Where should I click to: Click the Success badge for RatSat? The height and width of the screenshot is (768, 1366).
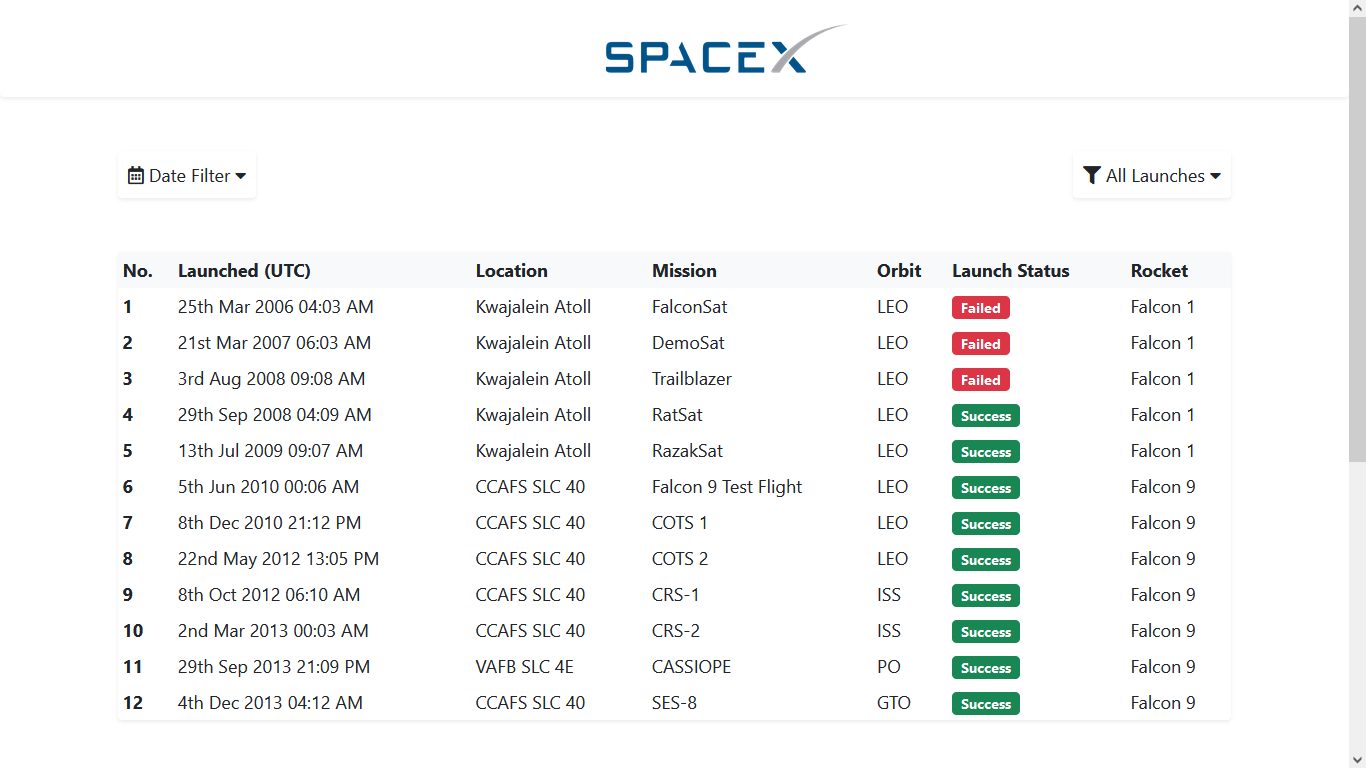coord(985,415)
